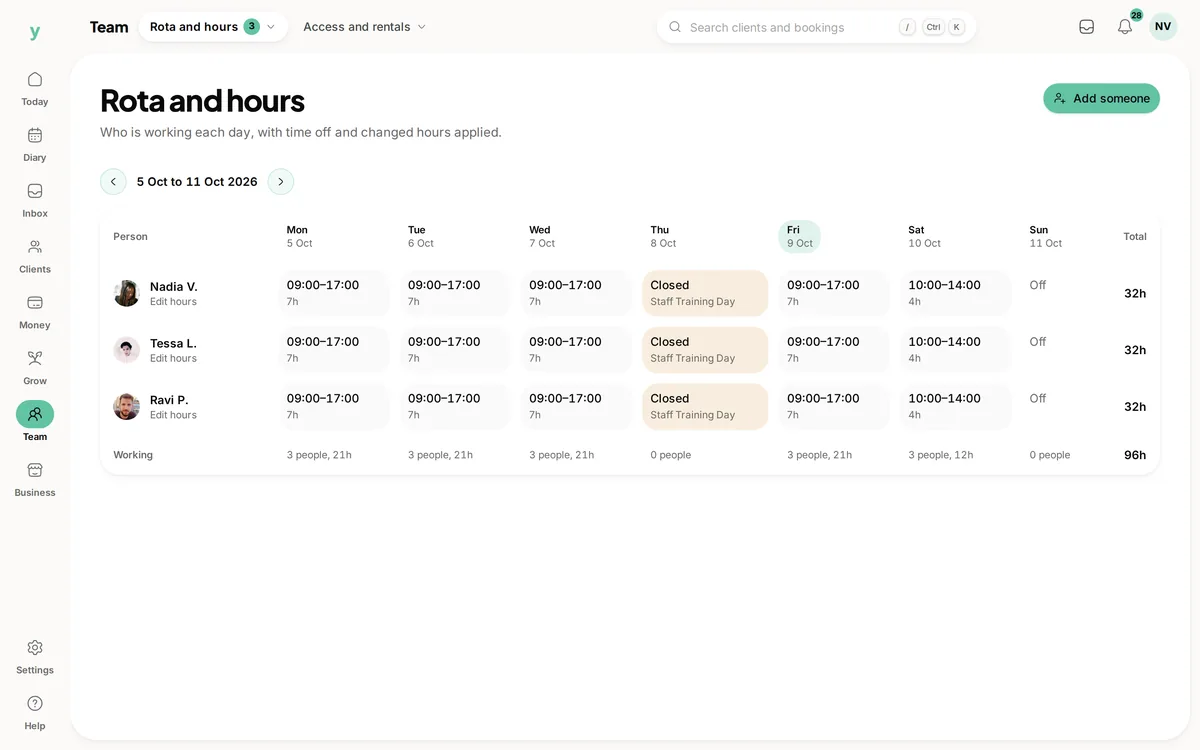
Task: Open the Inbox sidebar icon
Action: click(35, 191)
